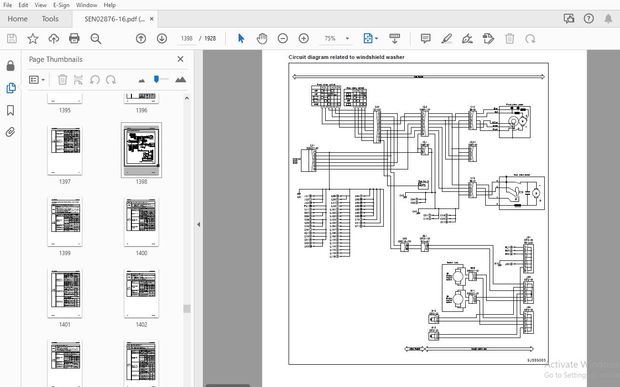620x387 pixels.
Task: Zoom out with the minus icon
Action: click(283, 38)
